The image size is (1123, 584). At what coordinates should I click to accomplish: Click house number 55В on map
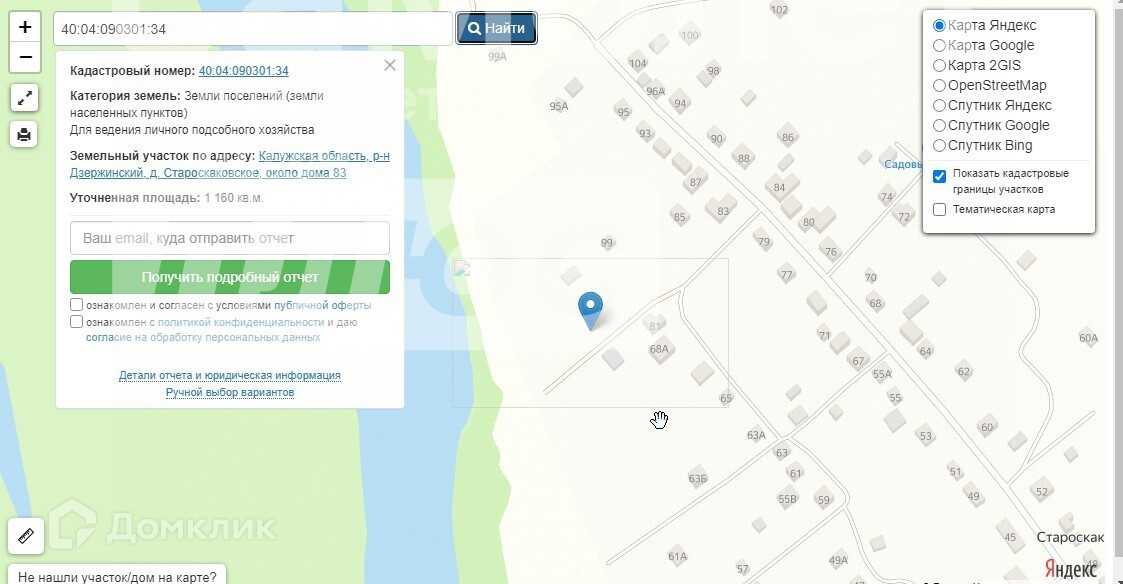(787, 499)
